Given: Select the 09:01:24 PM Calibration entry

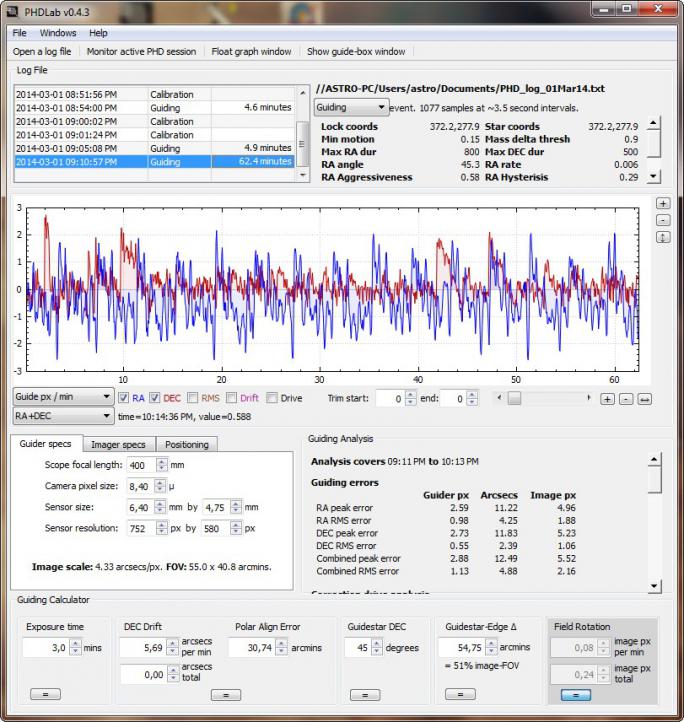Looking at the screenshot, I should 154,135.
